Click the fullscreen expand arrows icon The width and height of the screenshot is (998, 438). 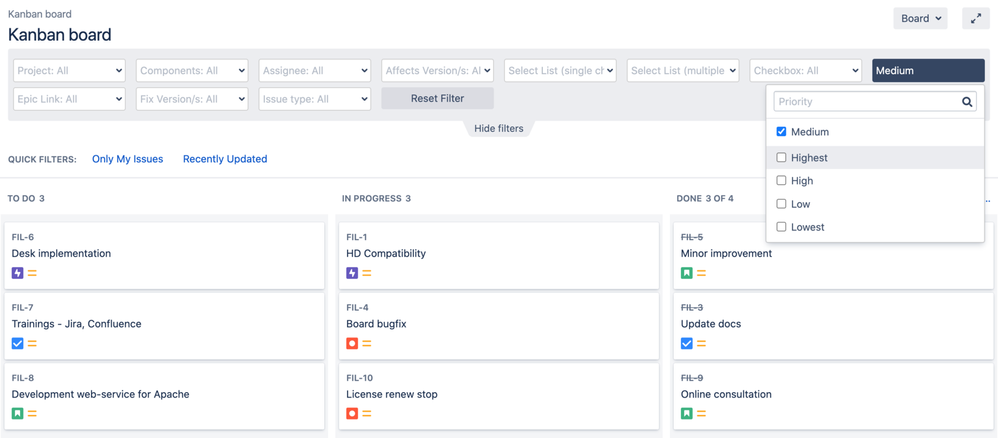[x=975, y=18]
